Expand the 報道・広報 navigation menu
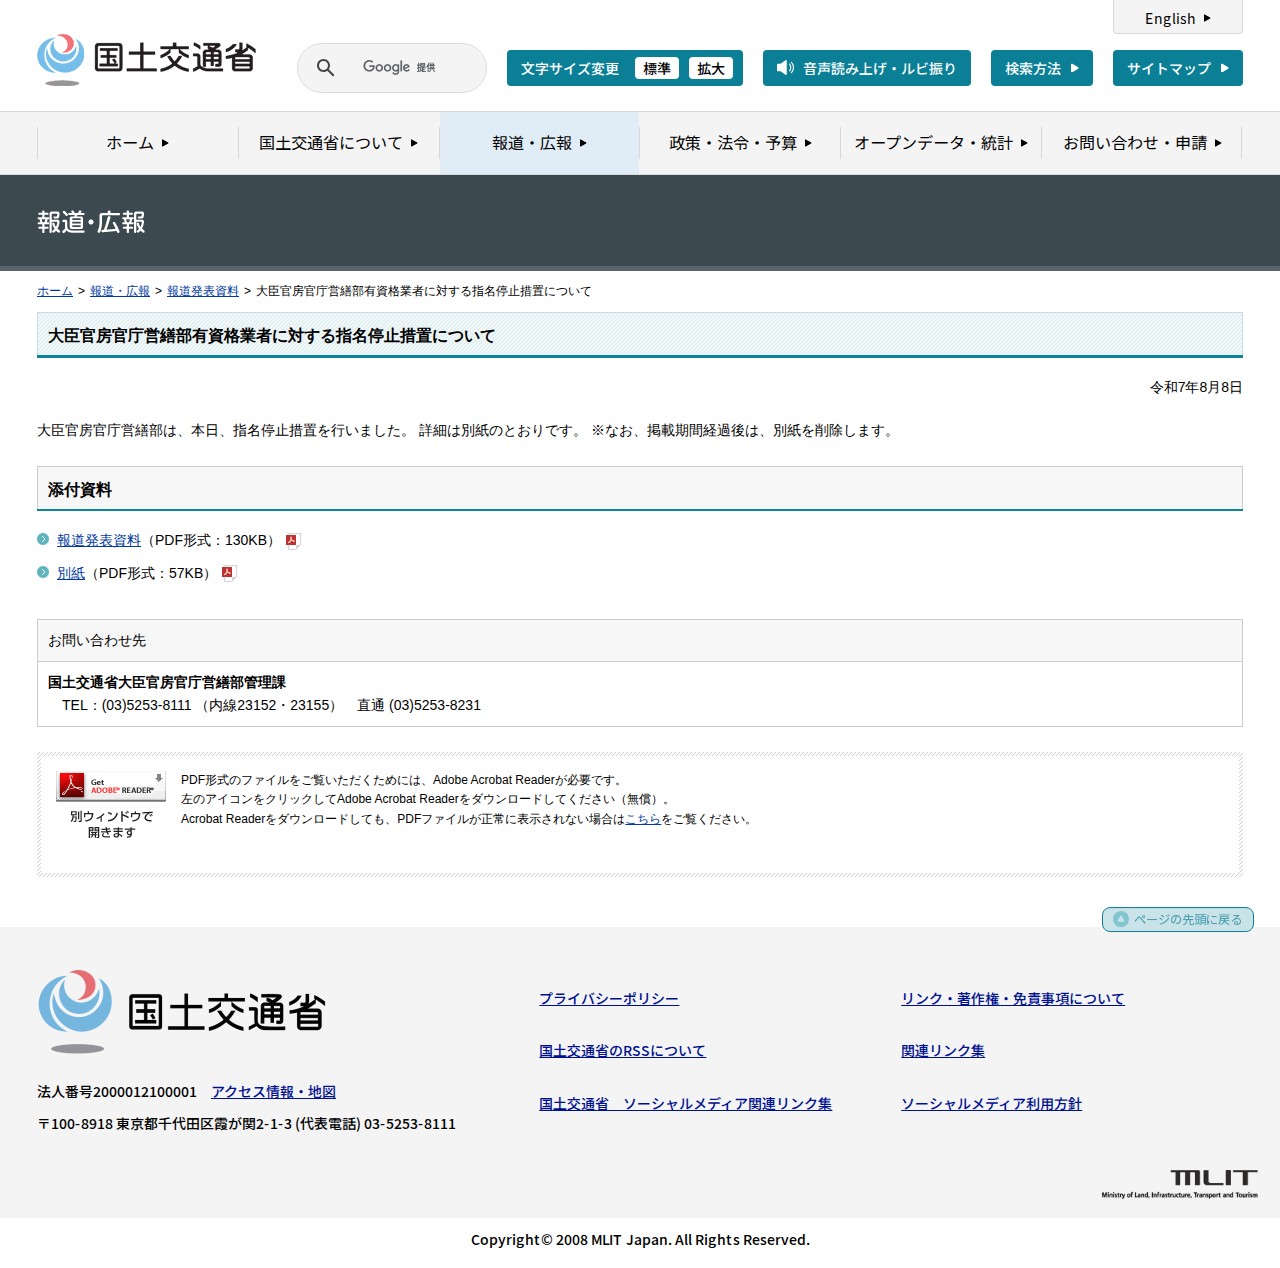Screen dimensions: 1280x1268 [539, 143]
